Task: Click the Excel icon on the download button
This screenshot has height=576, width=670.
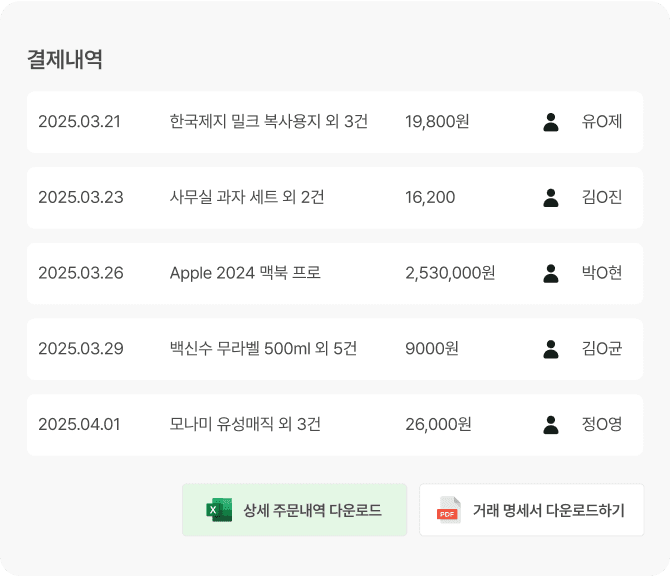Action: (219, 510)
